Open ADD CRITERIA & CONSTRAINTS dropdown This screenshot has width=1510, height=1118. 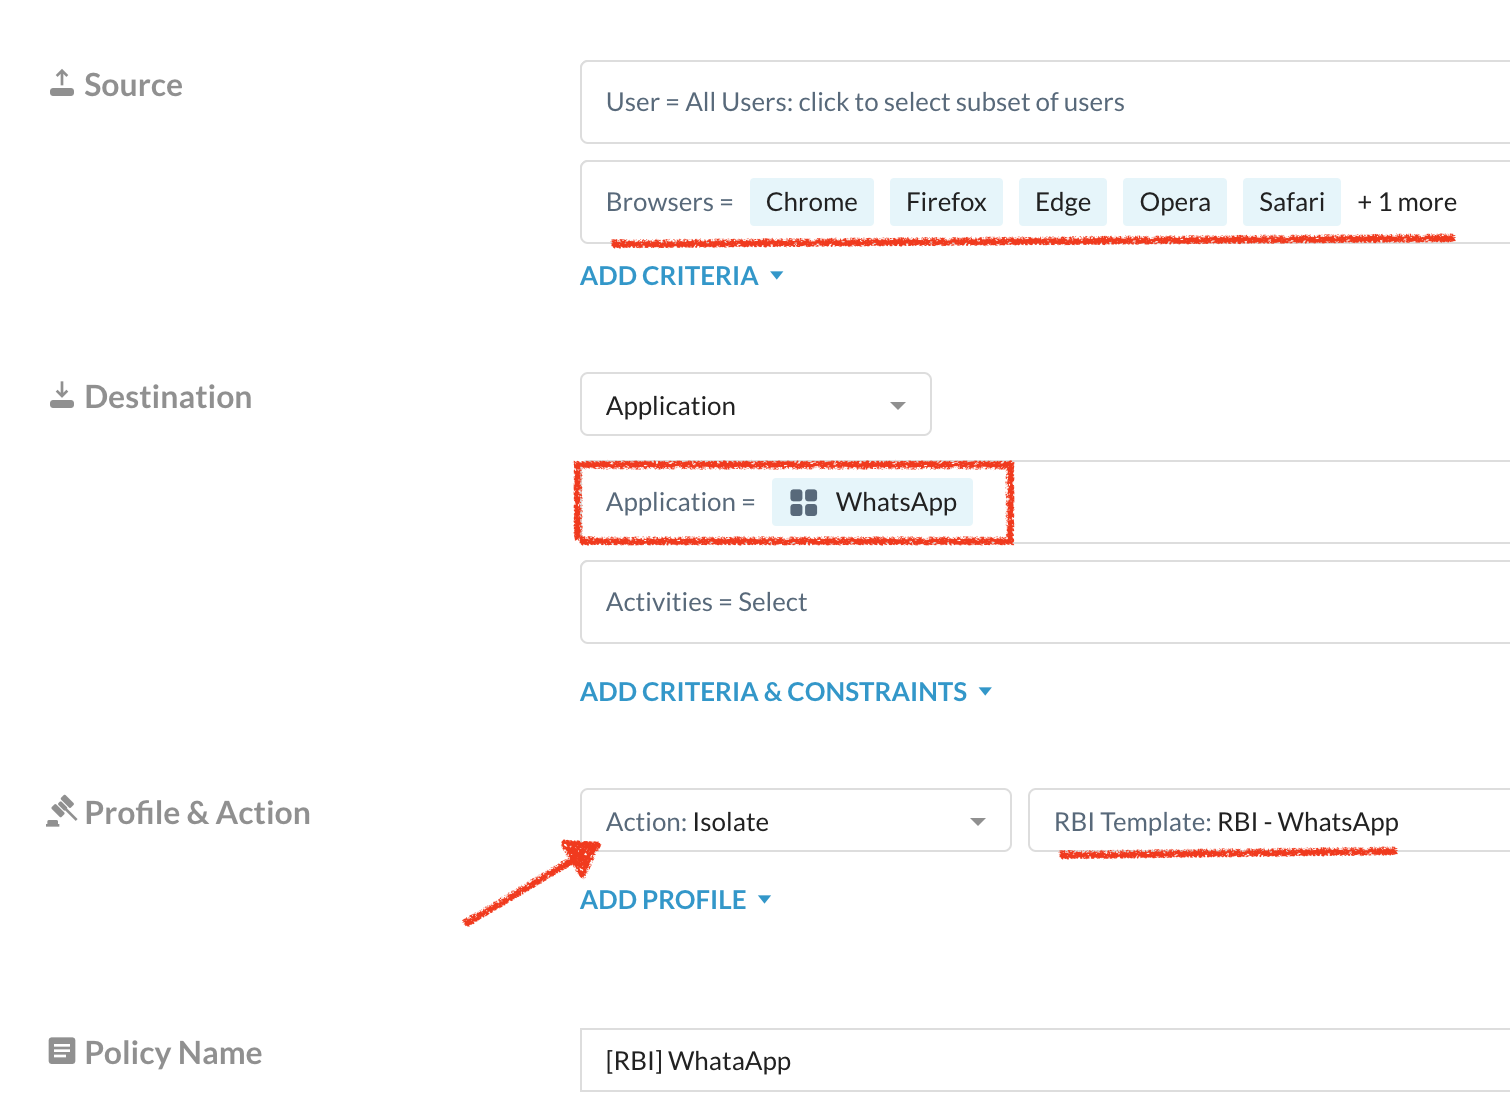point(786,692)
